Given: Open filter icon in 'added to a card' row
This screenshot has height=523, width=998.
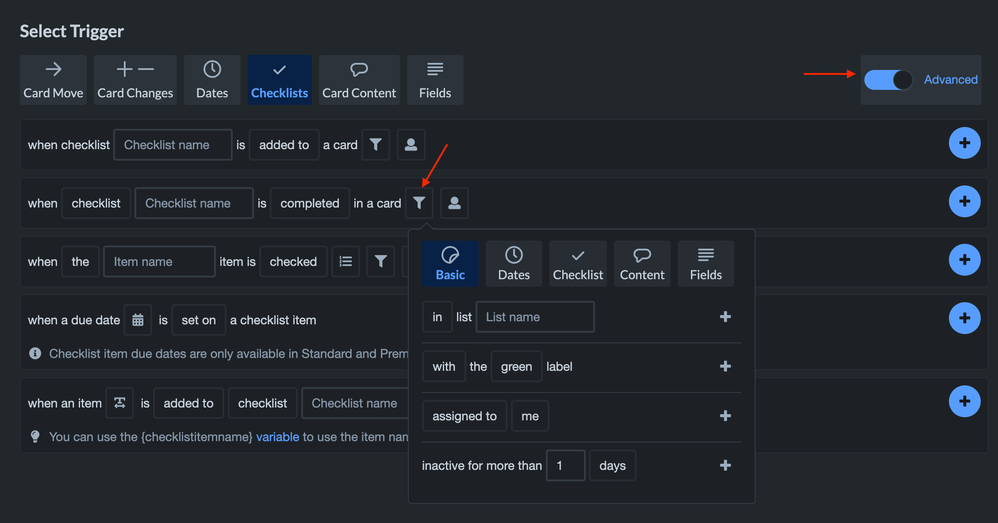Looking at the screenshot, I should [376, 145].
